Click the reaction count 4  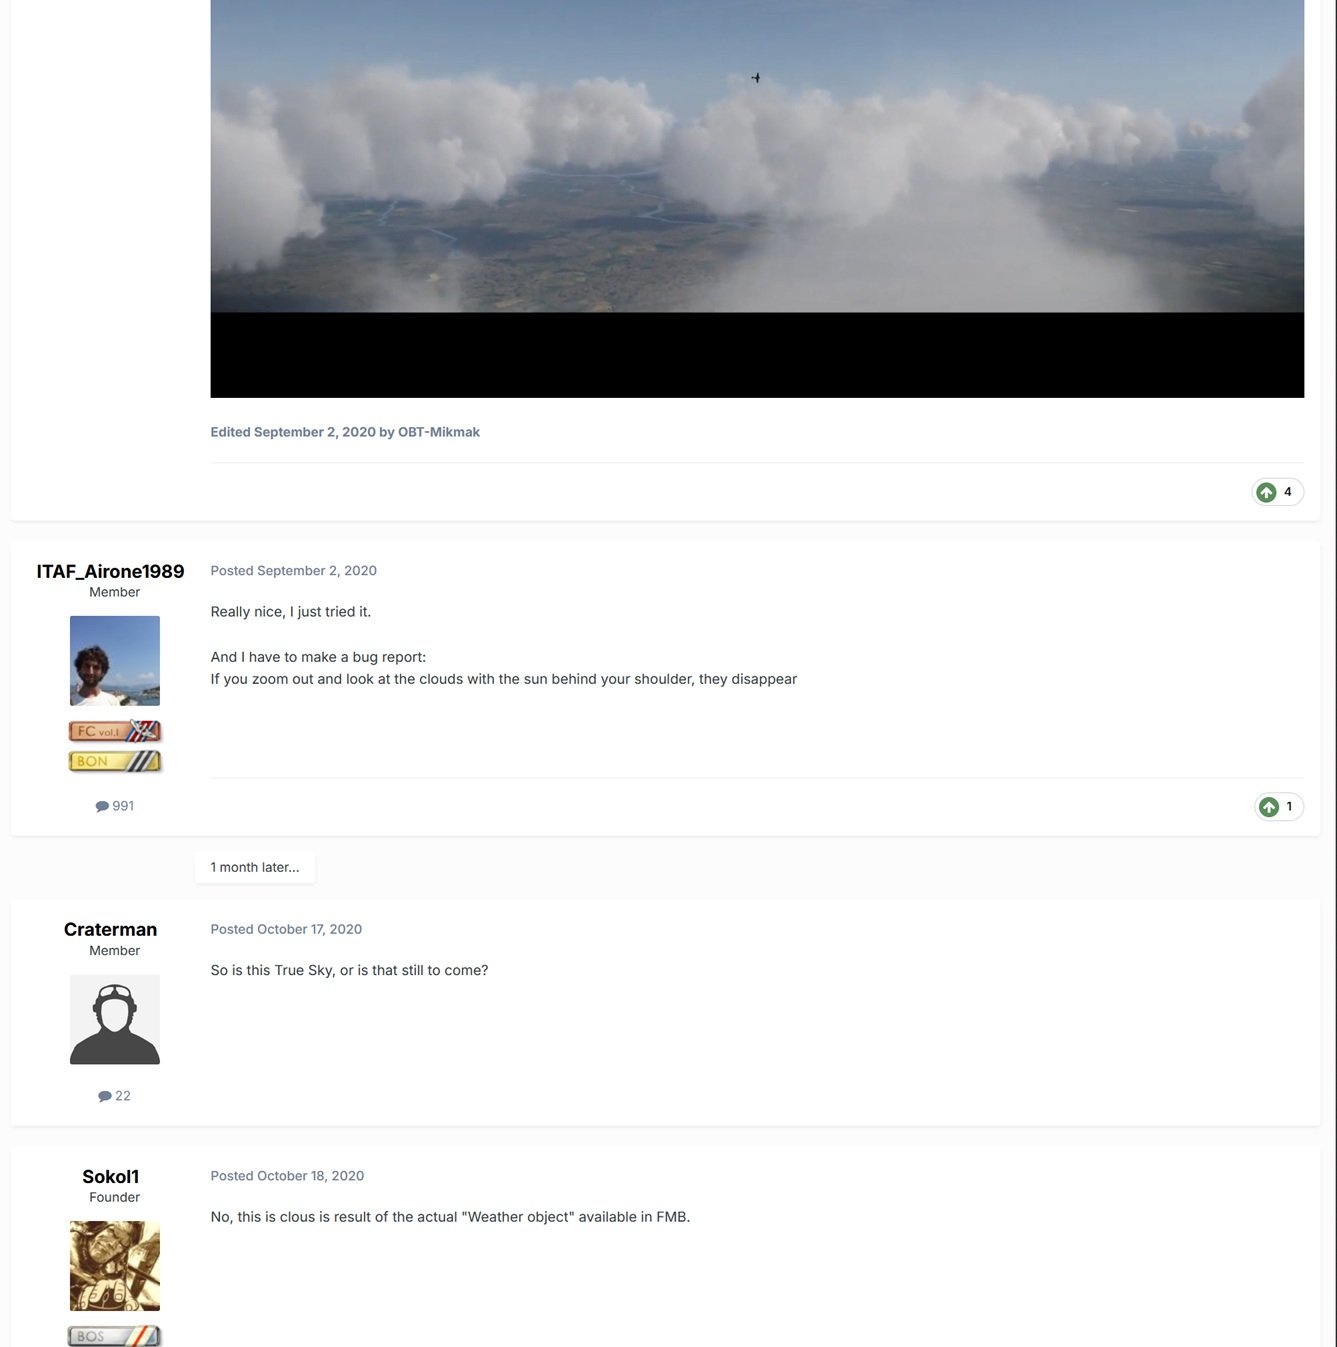click(1288, 492)
